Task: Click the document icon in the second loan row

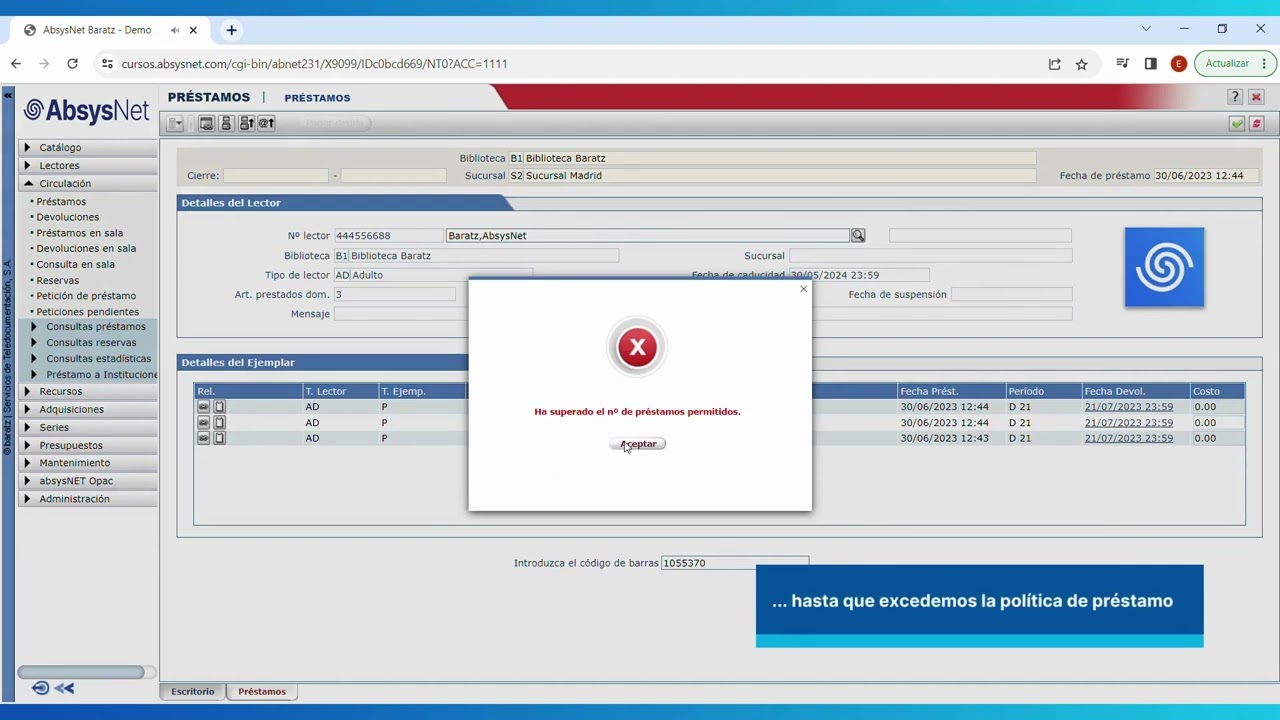Action: (220, 423)
